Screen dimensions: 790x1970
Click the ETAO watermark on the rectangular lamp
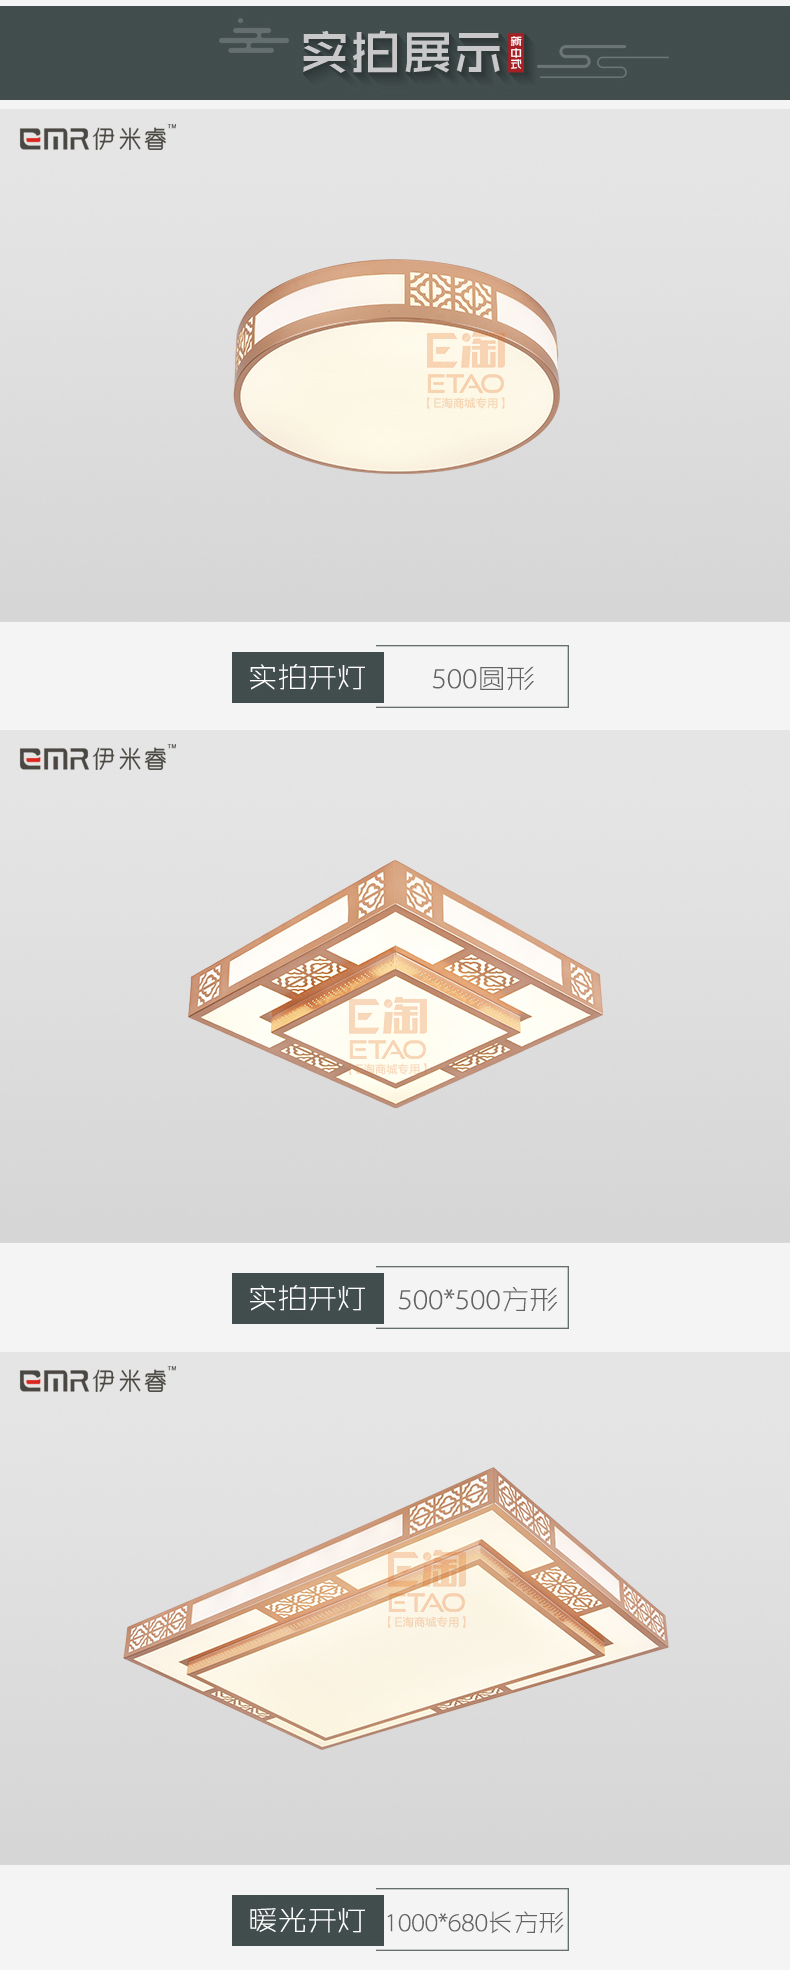pyautogui.click(x=427, y=1590)
